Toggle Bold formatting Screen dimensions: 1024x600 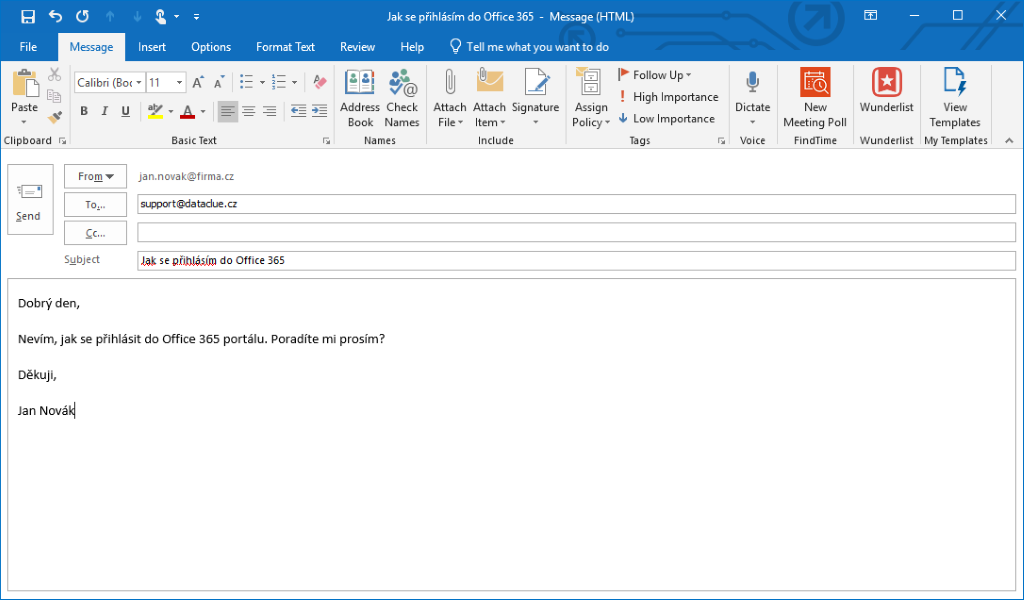click(84, 112)
